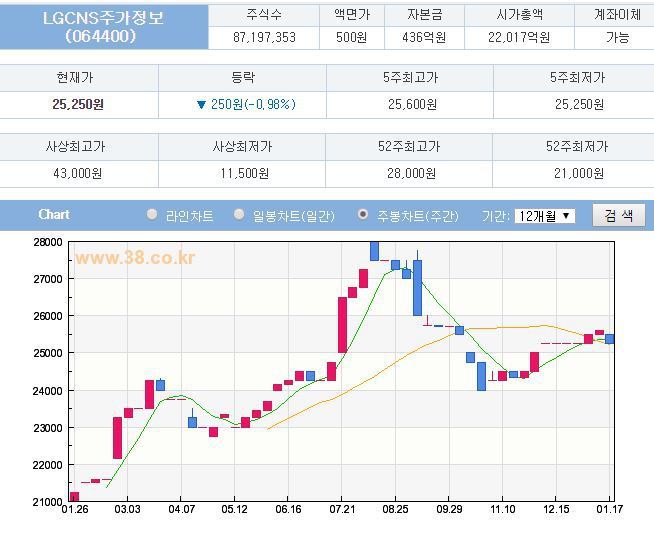The height and width of the screenshot is (537, 654).
Task: Click the 등락 header cell
Action: 243,78
